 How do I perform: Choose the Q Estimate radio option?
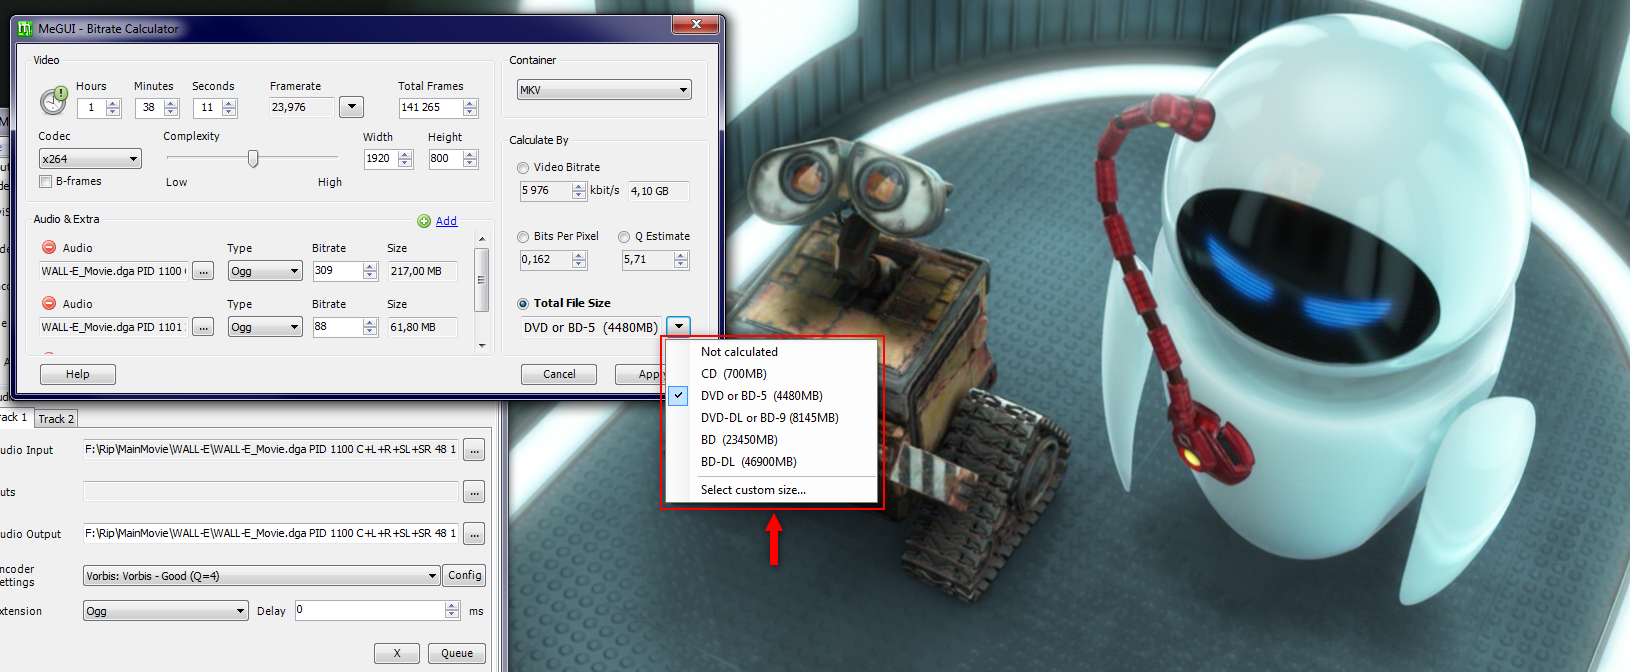click(624, 237)
